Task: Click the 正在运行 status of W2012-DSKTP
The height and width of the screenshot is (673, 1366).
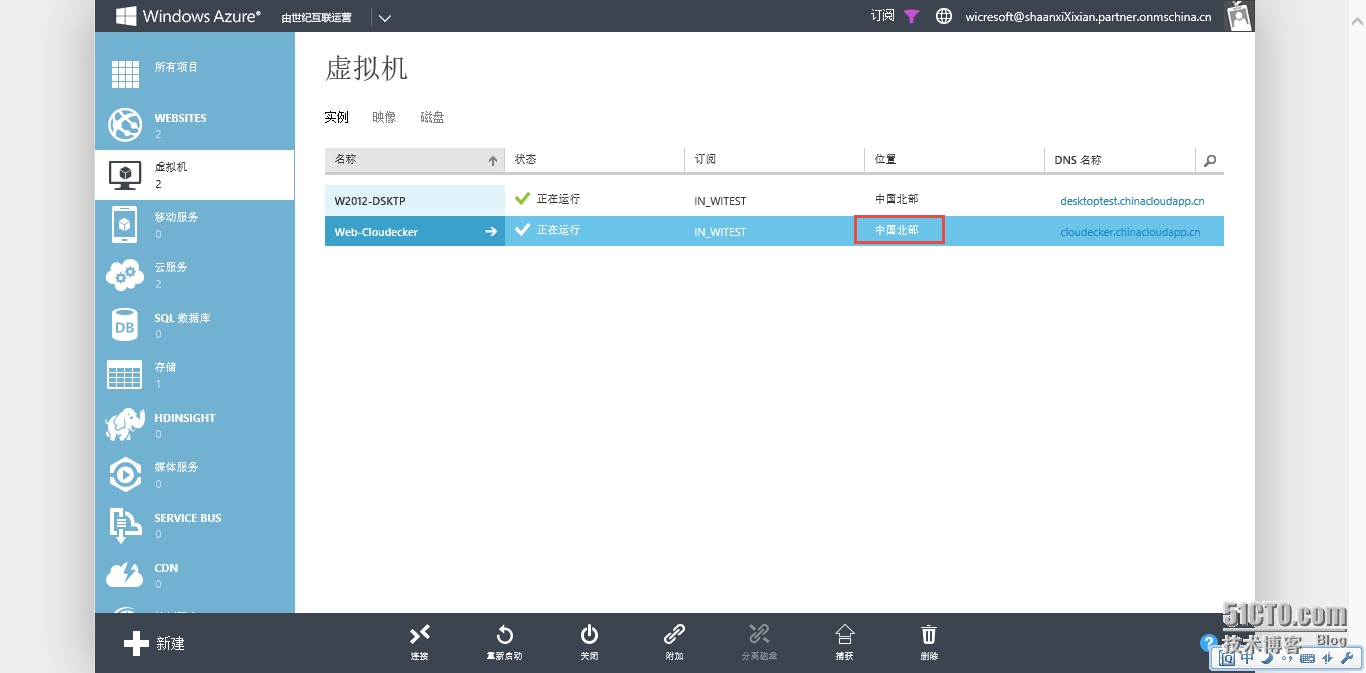Action: tap(558, 199)
